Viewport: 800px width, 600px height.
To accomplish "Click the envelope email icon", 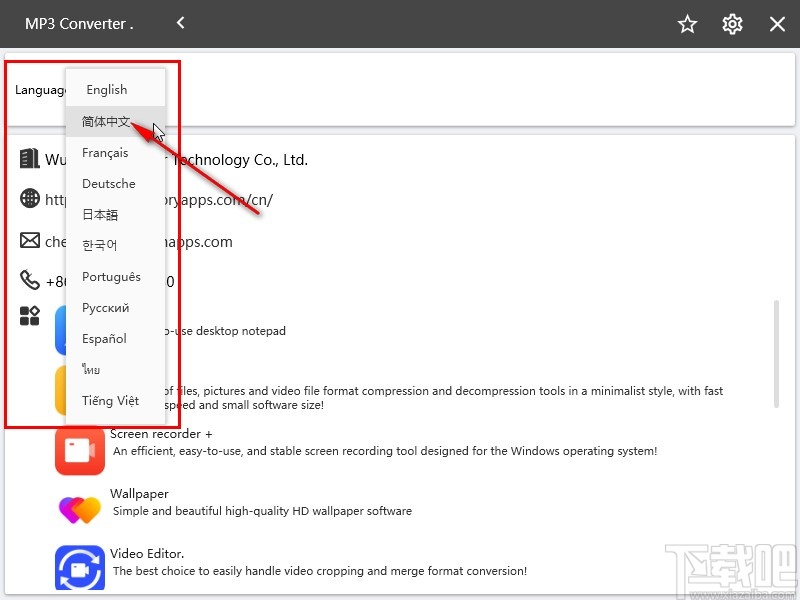I will click(x=30, y=240).
